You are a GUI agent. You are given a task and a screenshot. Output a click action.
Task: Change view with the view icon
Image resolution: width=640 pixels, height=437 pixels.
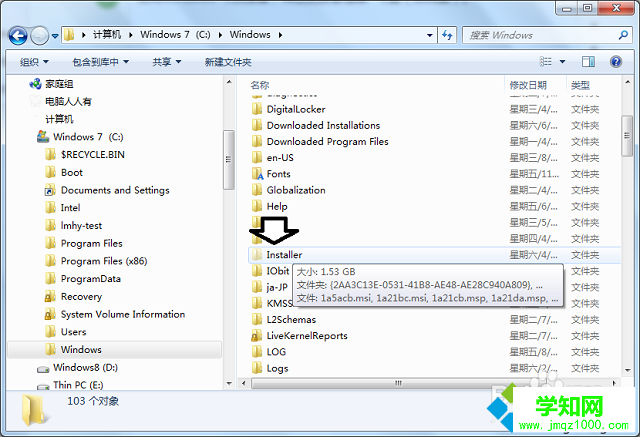[546, 62]
